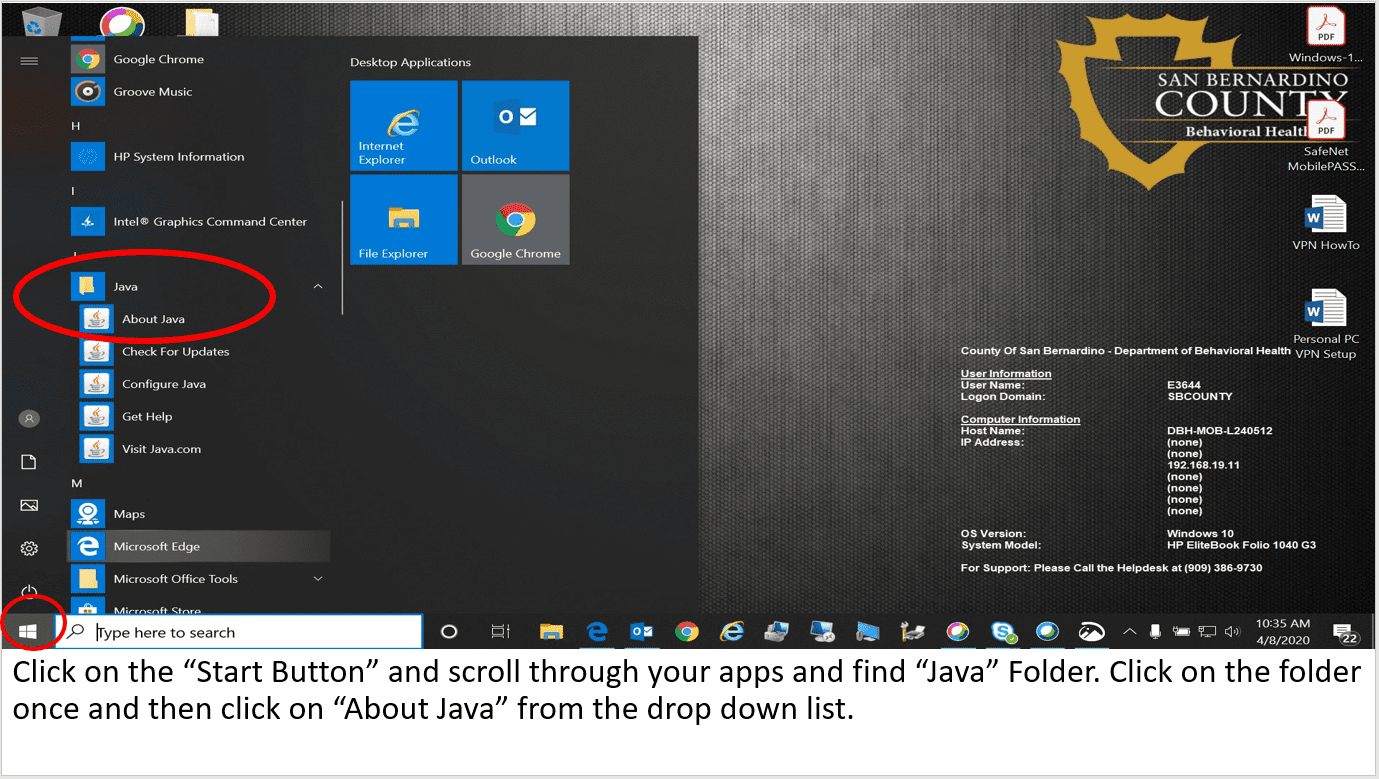Launch Configure Java in the app list
Viewport: 1379px width, 779px height.
(x=163, y=384)
